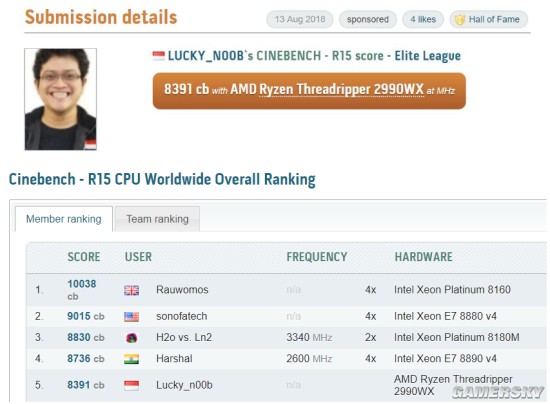The width and height of the screenshot is (550, 404).
Task: Click the sponsored badge
Action: 368,19
